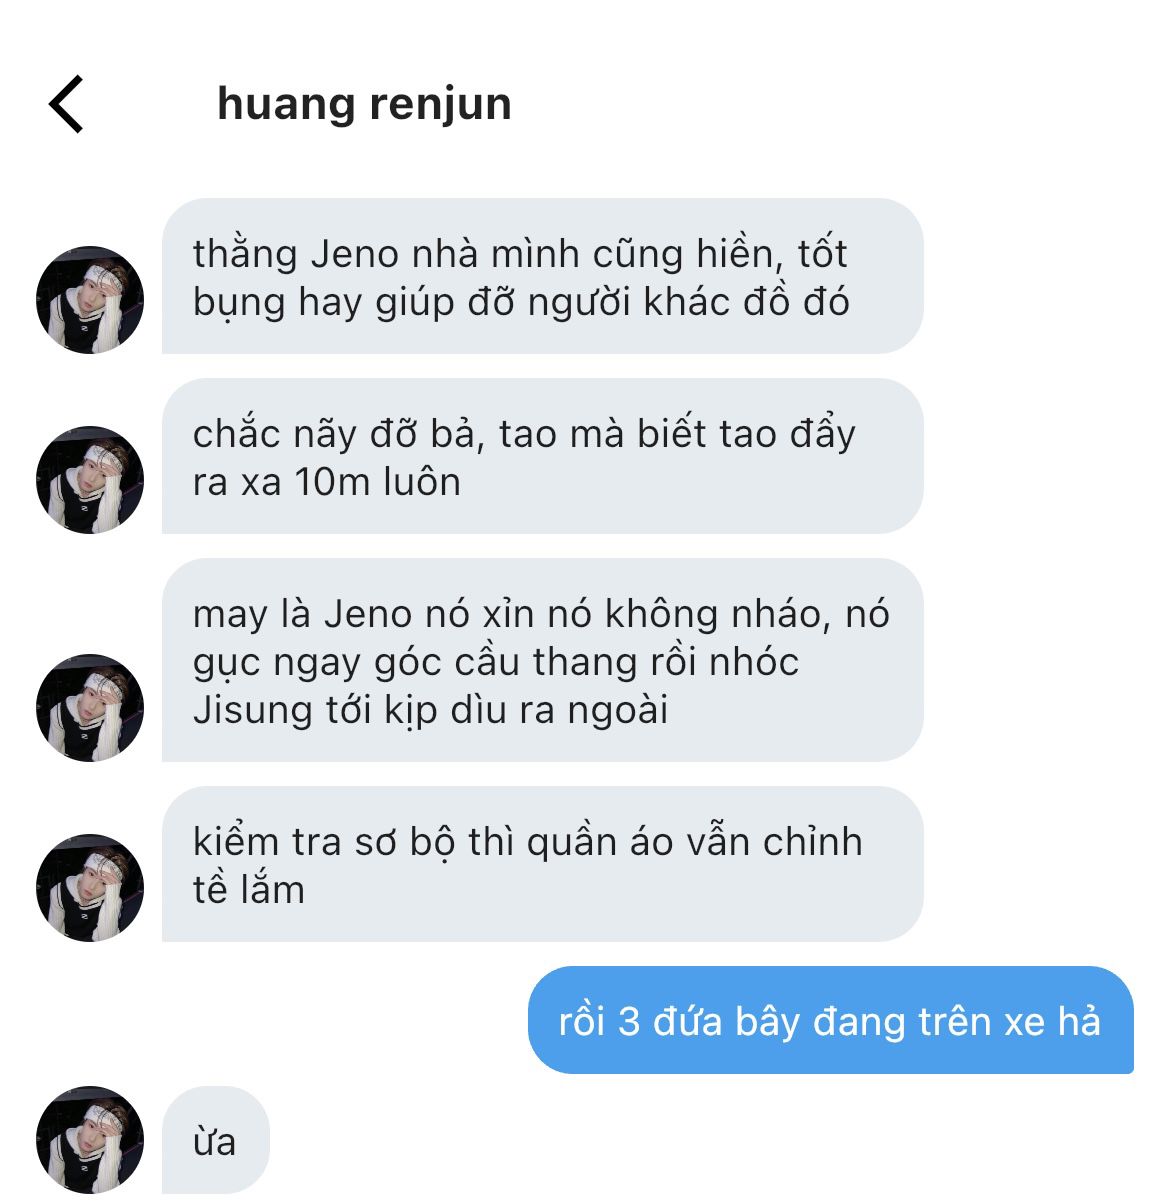This screenshot has height=1202, width=1169.
Task: Select the message starting 'chắc nãy đỡ bả'
Action: 542,456
